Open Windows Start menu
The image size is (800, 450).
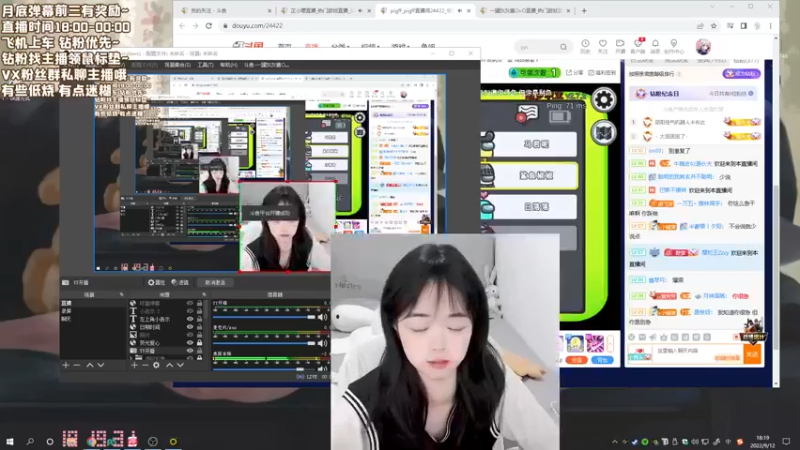[x=10, y=441]
